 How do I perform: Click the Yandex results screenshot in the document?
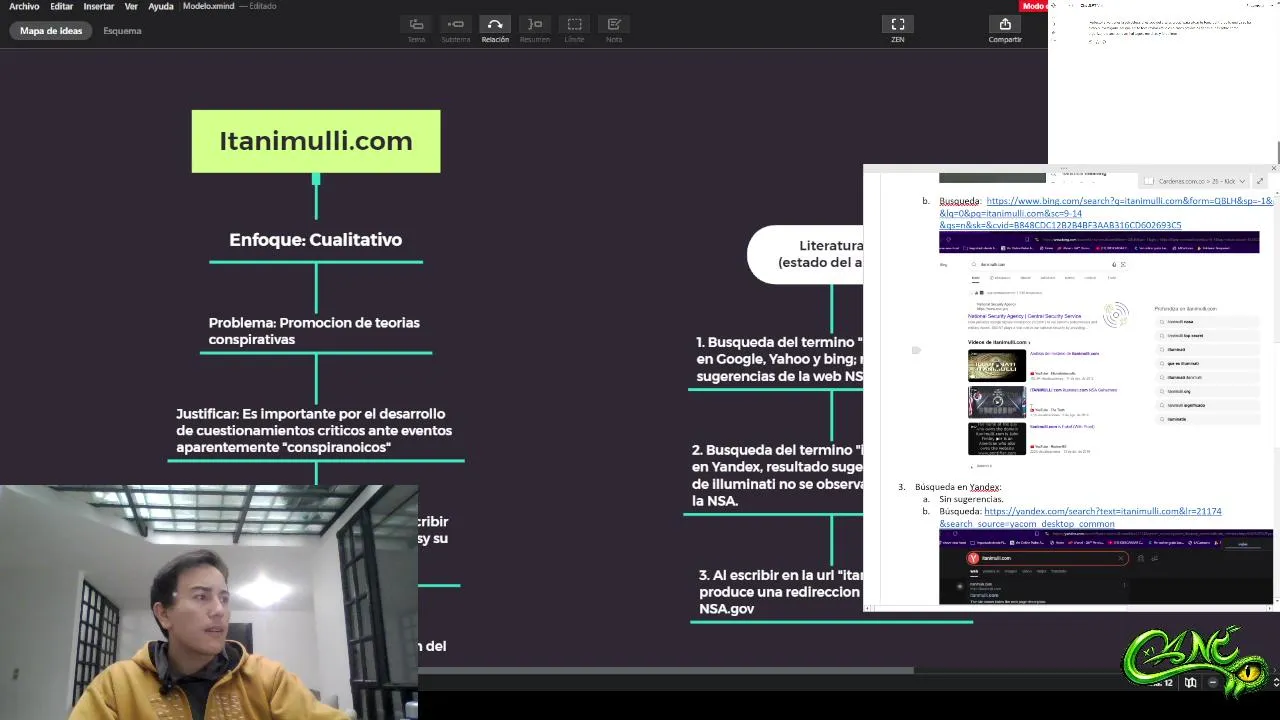pos(1105,566)
